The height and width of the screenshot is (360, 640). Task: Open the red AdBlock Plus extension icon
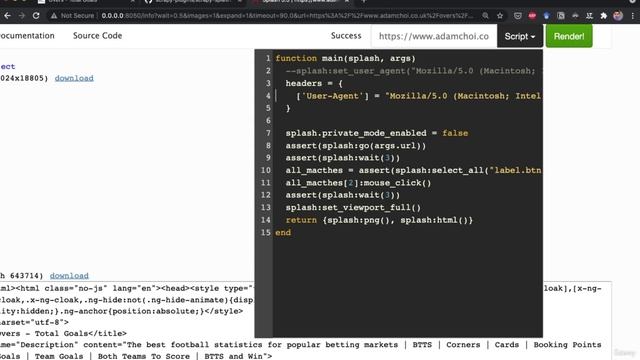pyautogui.click(x=532, y=16)
